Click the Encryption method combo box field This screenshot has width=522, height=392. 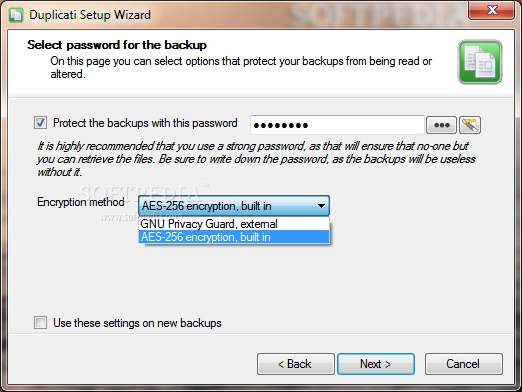click(x=234, y=206)
